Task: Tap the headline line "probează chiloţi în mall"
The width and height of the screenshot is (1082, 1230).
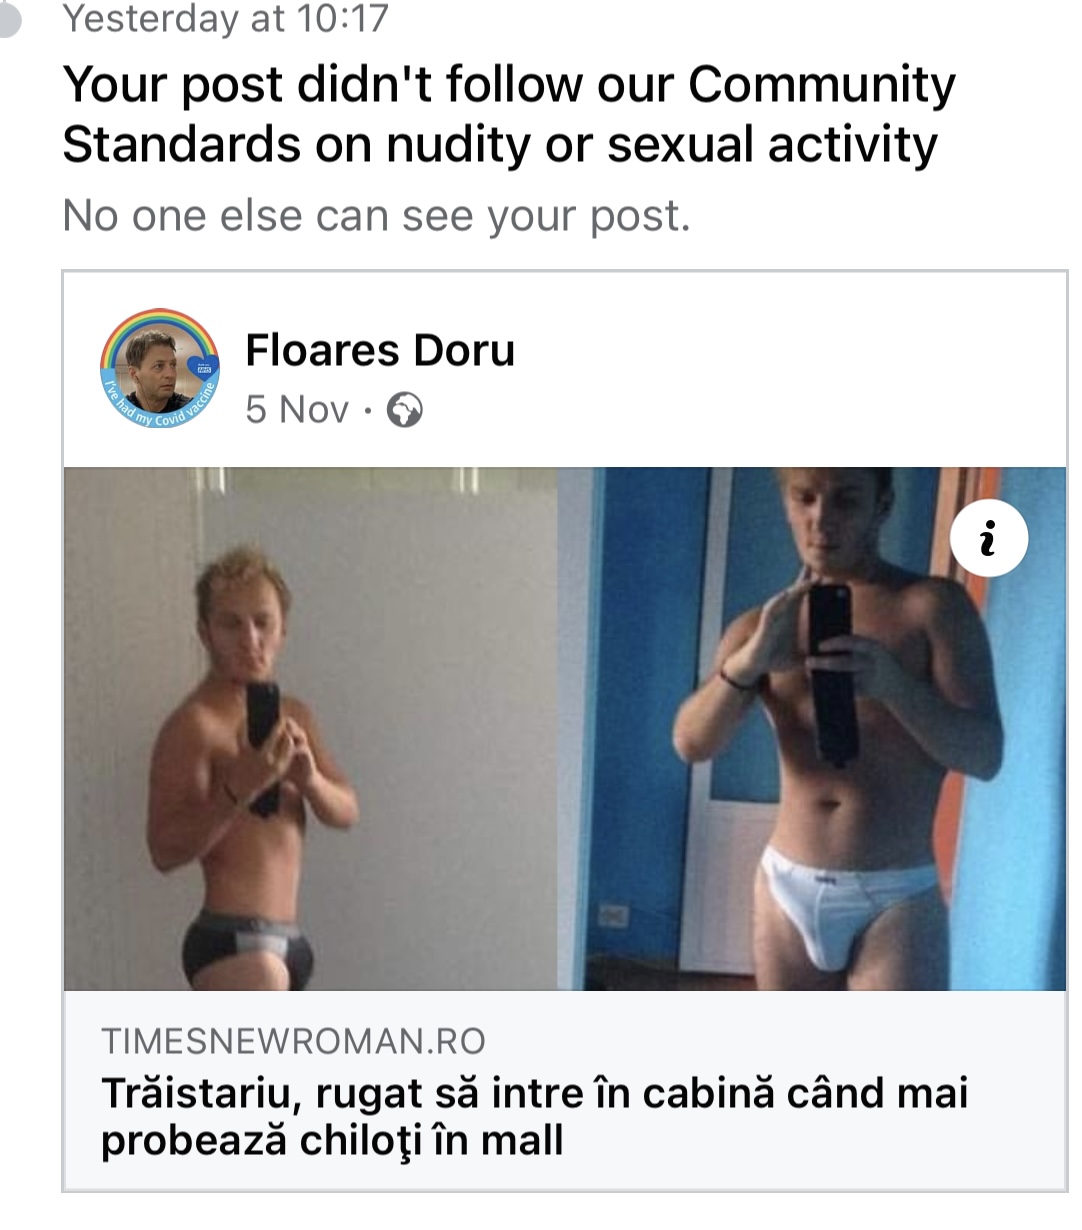Action: click(332, 1140)
